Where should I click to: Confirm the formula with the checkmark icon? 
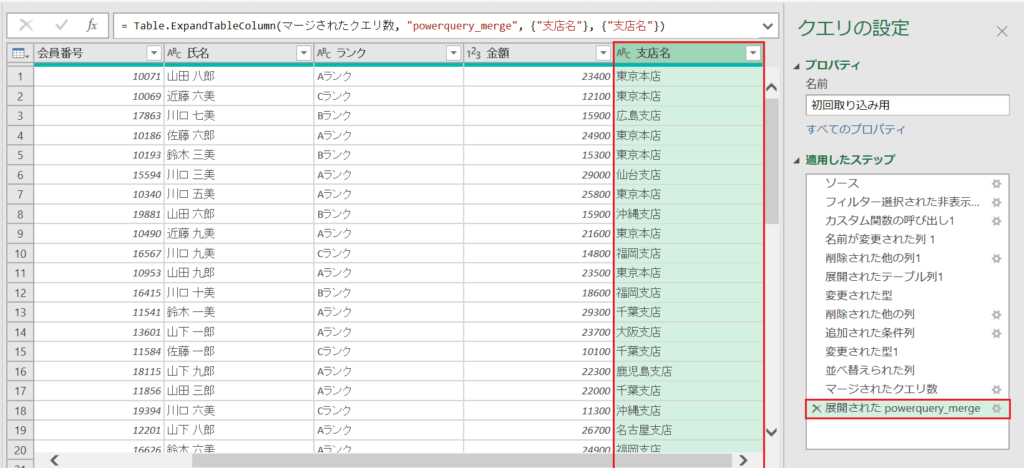[x=62, y=25]
